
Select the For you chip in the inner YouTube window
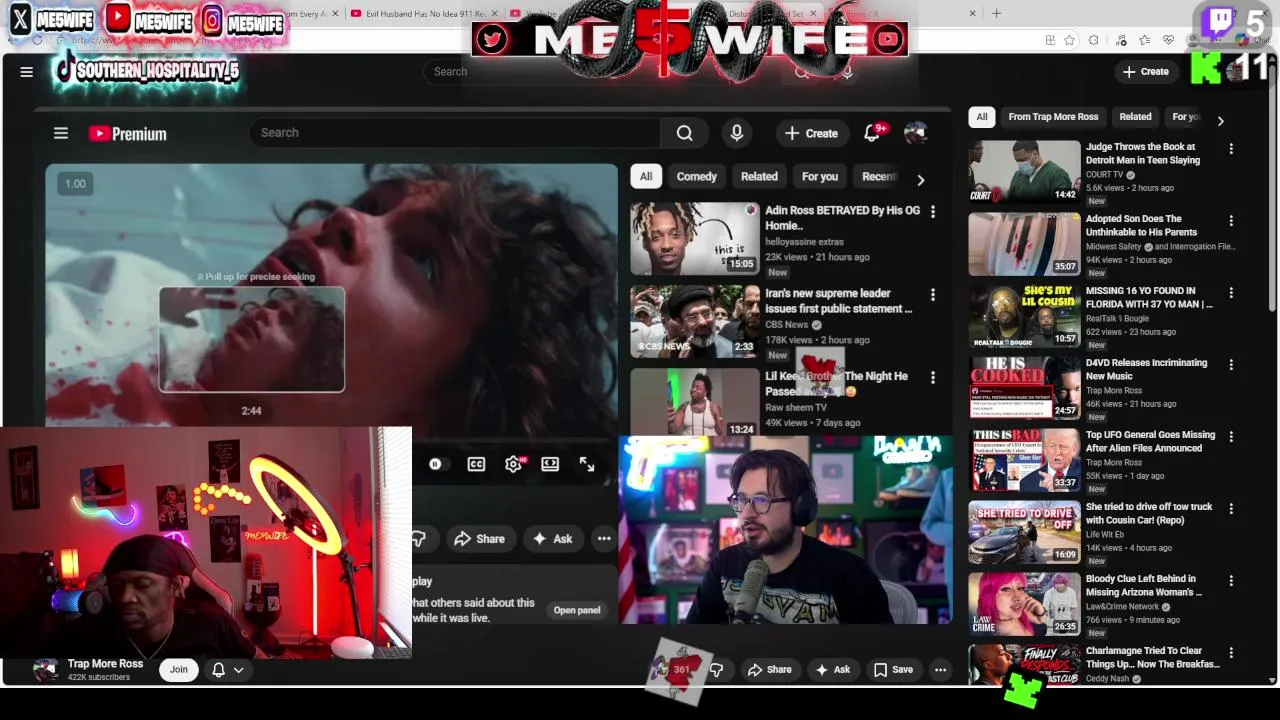pos(820,177)
